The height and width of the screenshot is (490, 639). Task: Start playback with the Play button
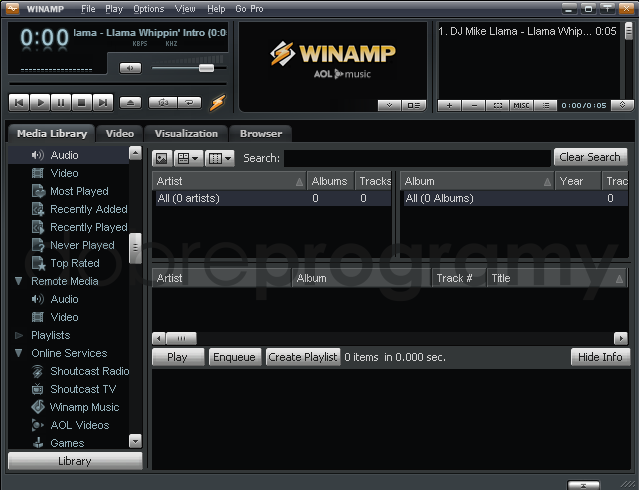40,102
